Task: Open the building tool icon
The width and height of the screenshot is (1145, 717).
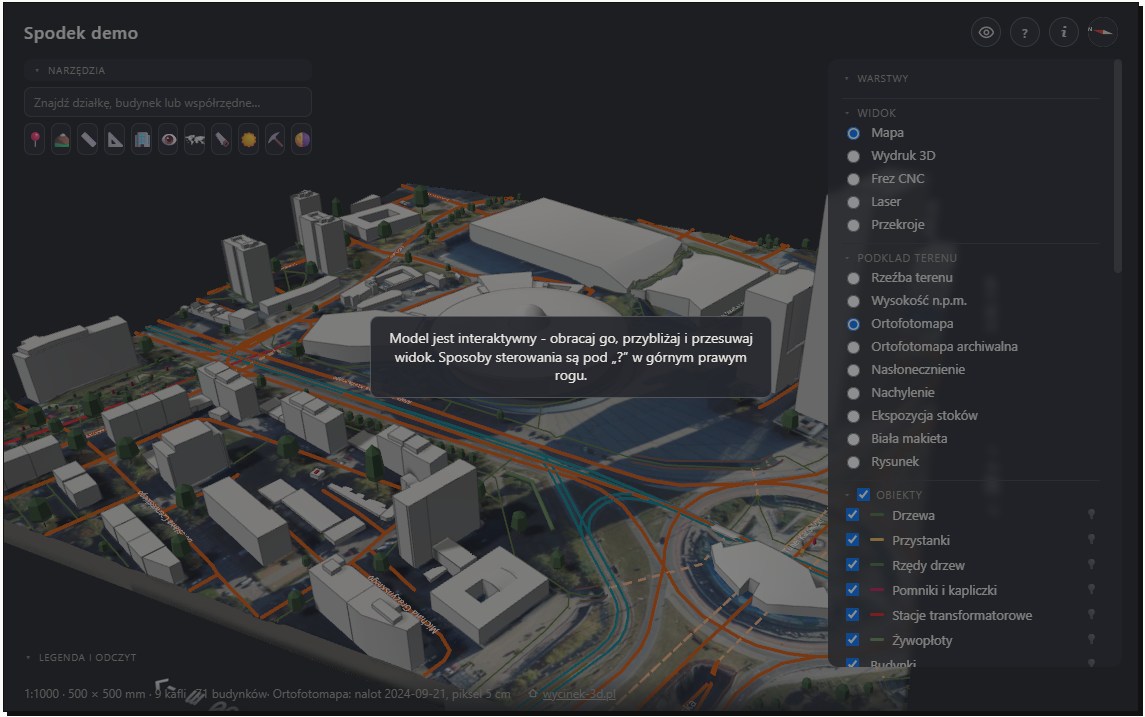Action: pos(142,139)
